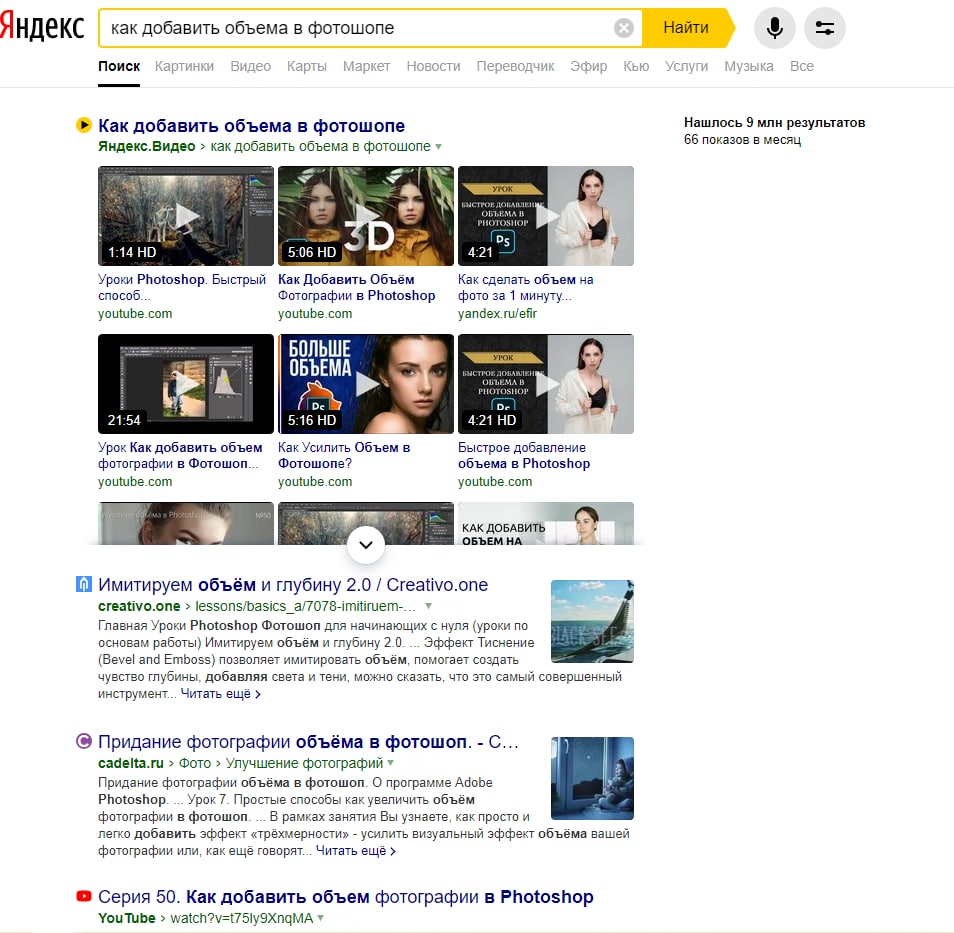
Task: Play the 5:16 HD Больше объема thumbnail
Action: [x=366, y=384]
